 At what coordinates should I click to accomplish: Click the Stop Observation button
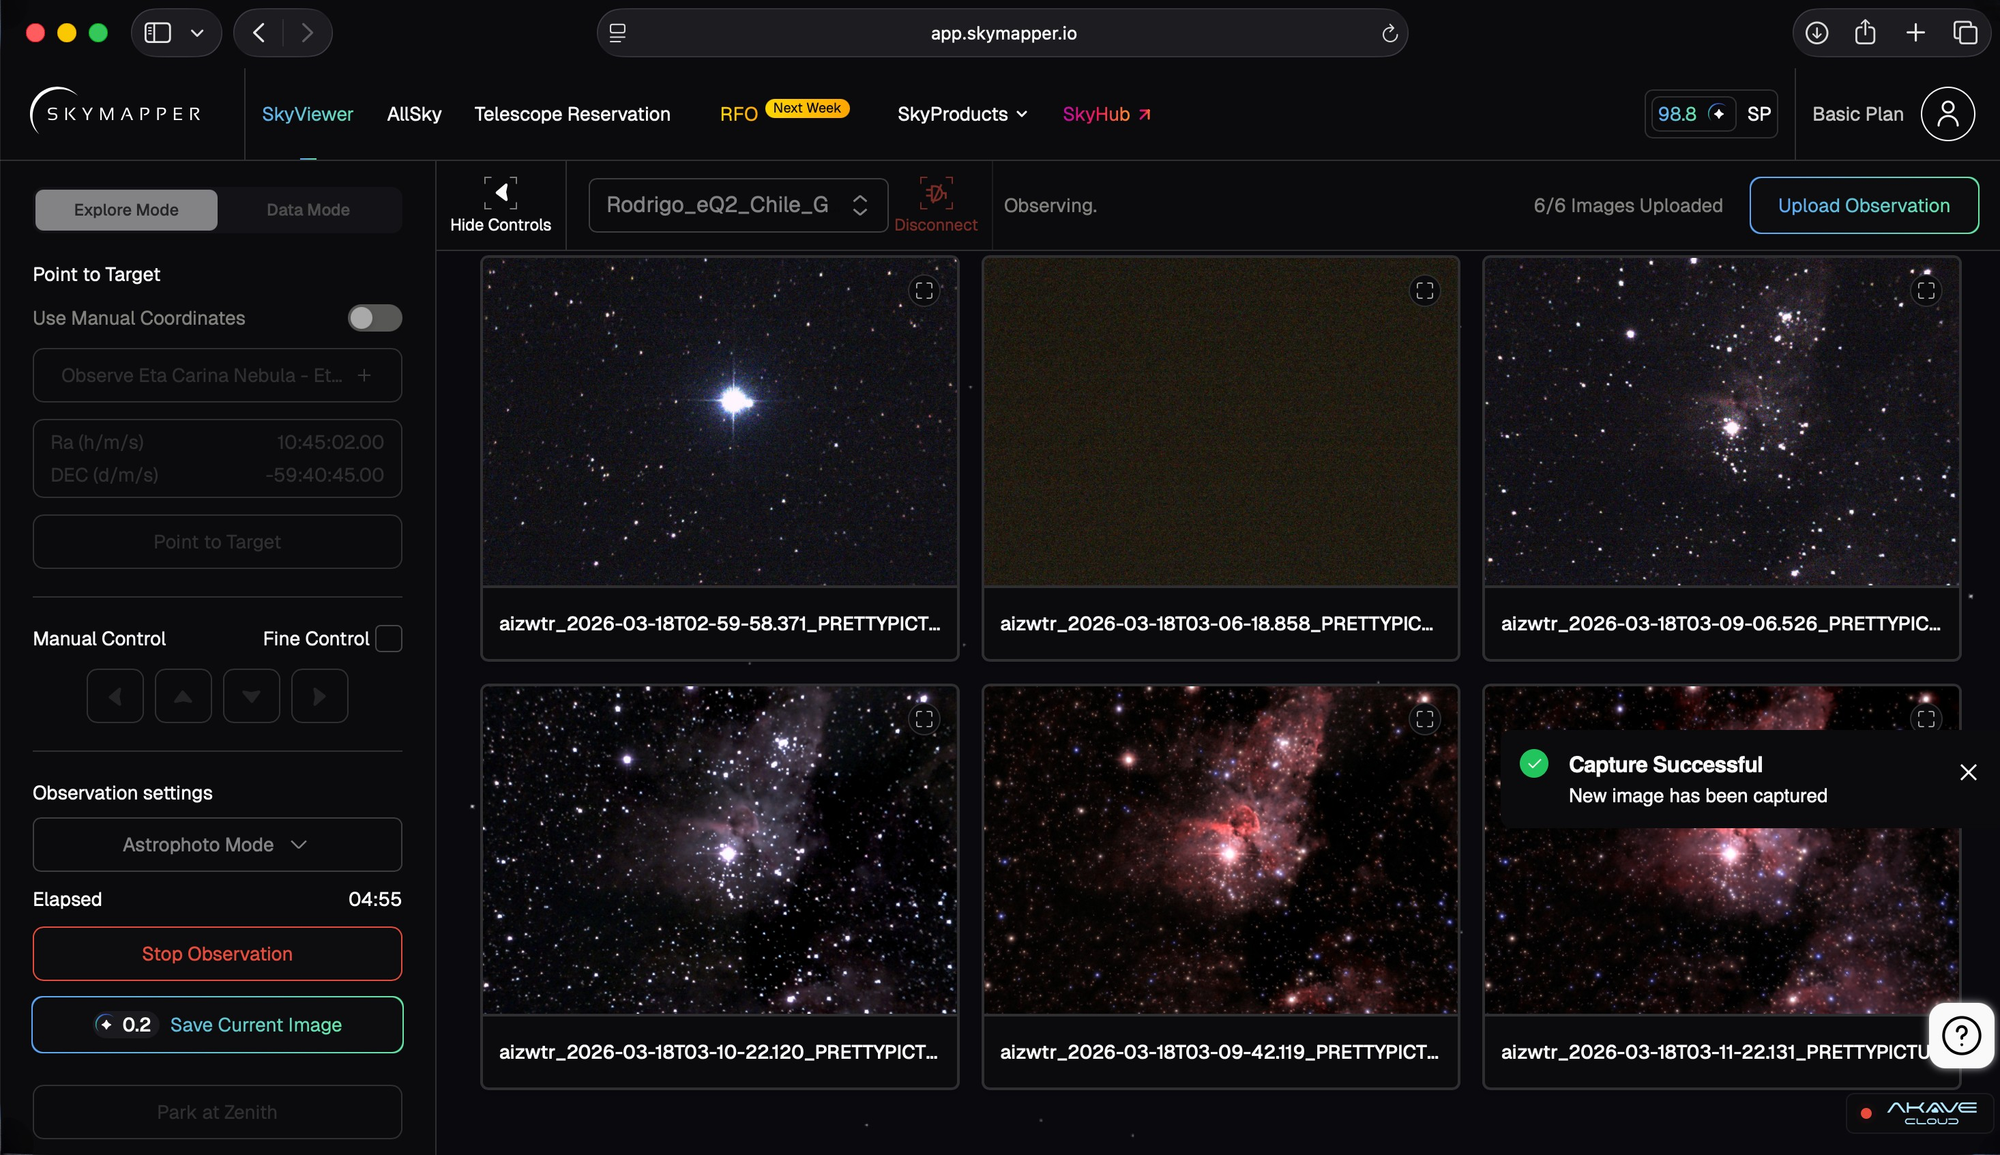[217, 954]
